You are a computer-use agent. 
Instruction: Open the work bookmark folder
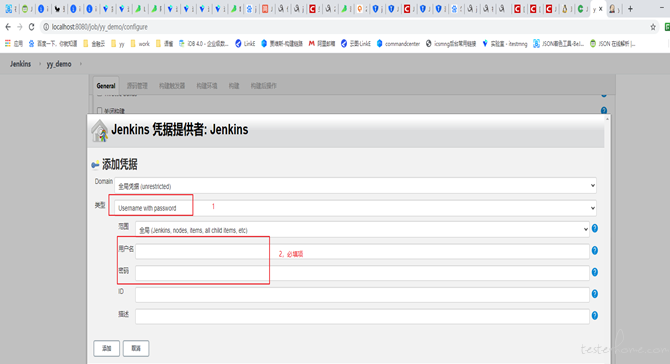pos(140,44)
